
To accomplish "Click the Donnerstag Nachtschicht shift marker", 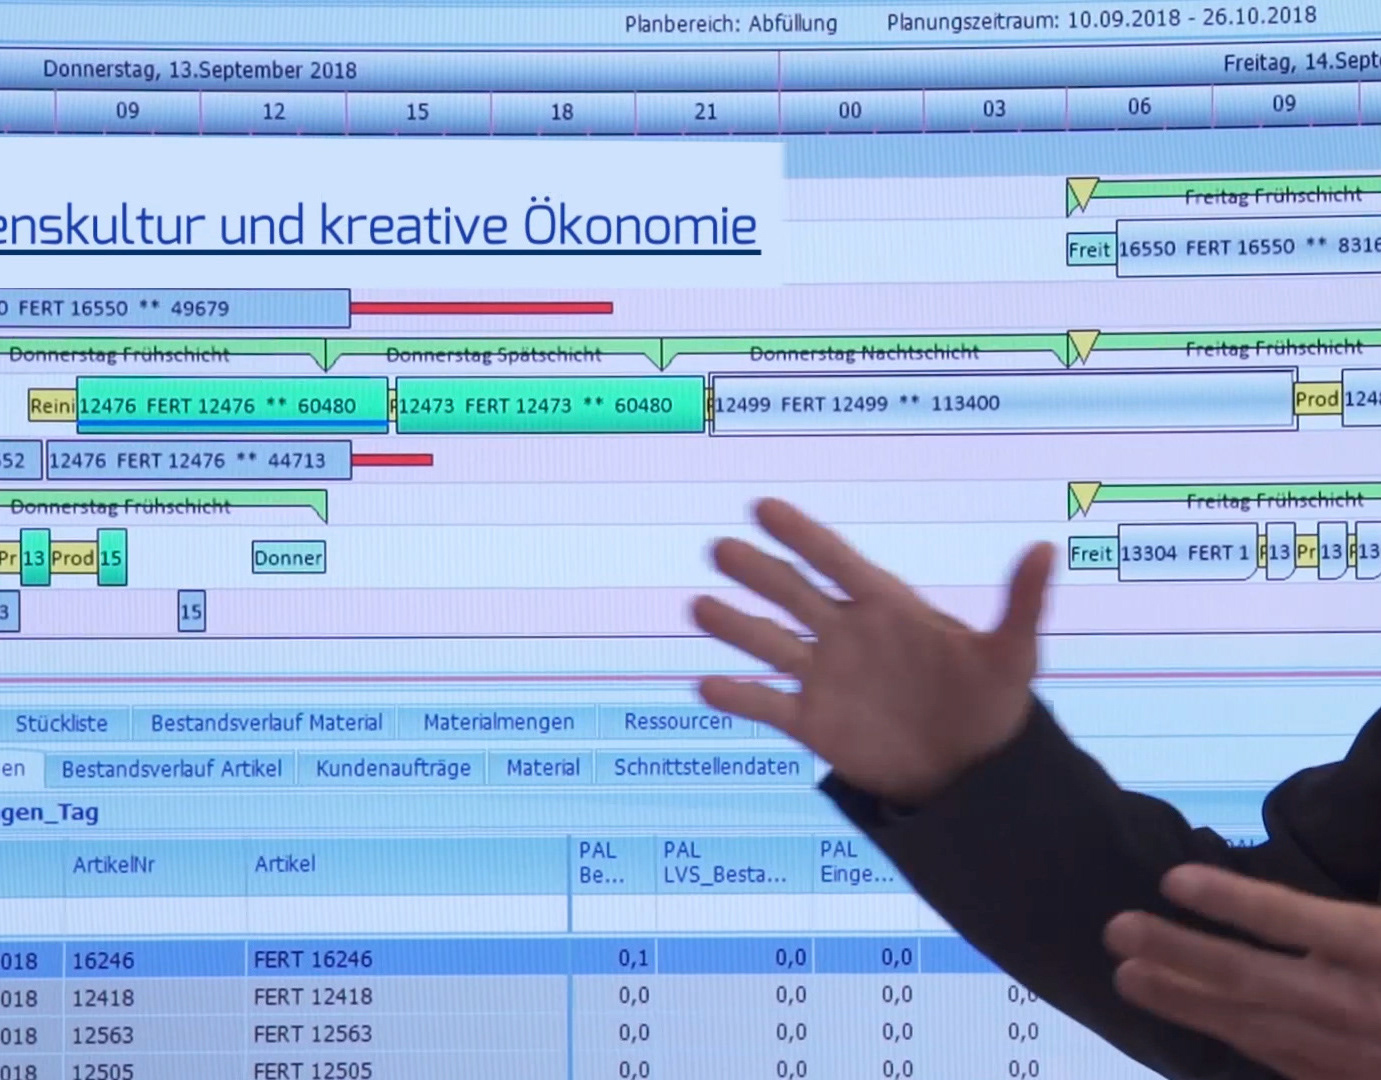I will [864, 352].
